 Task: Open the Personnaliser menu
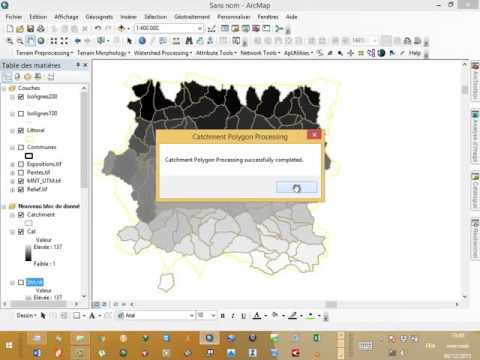pyautogui.click(x=234, y=17)
